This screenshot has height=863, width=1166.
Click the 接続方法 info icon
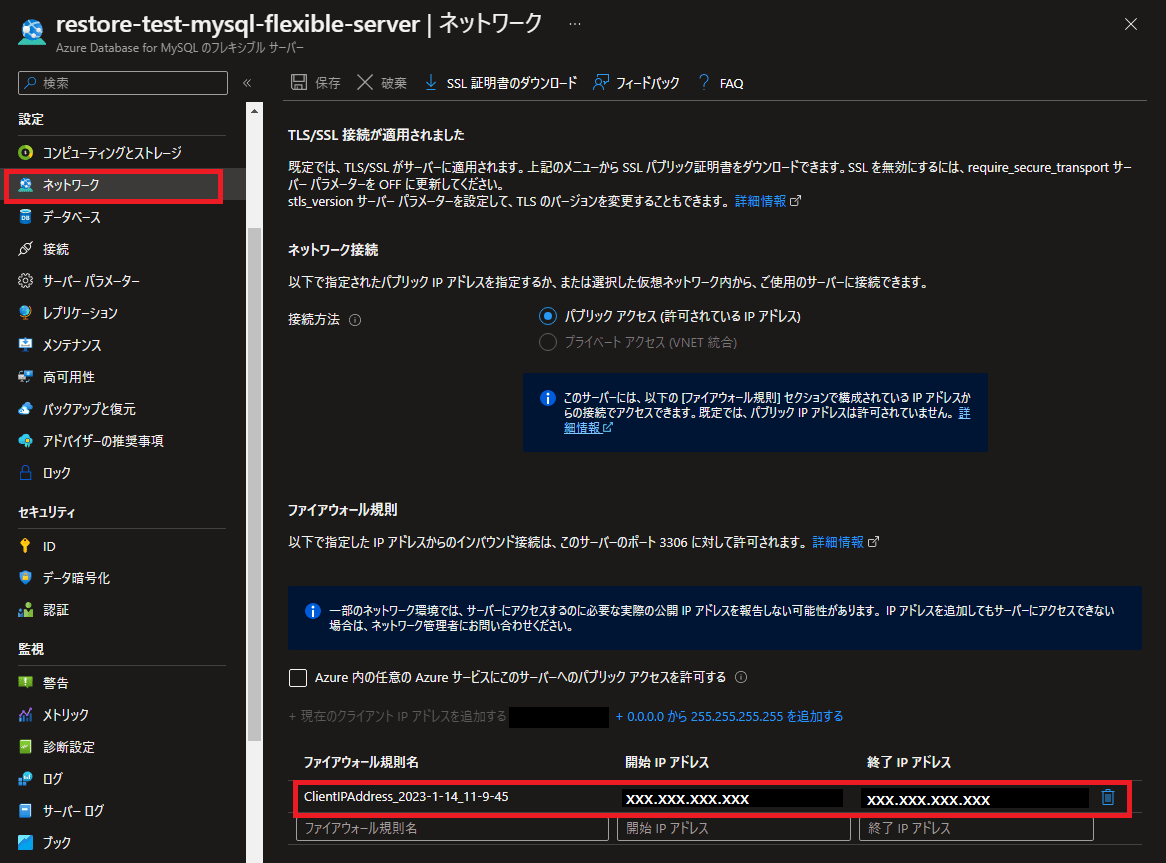[355, 320]
